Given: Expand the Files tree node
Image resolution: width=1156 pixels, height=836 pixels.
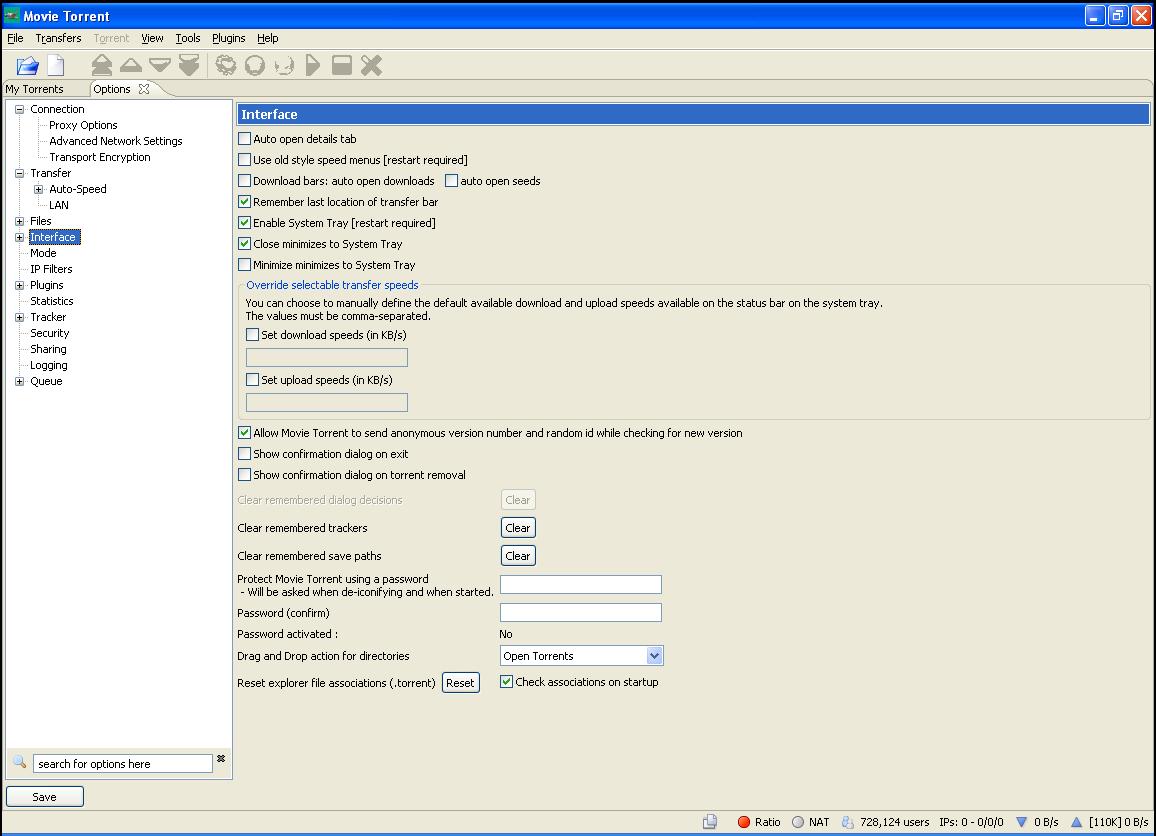Looking at the screenshot, I should tap(20, 221).
